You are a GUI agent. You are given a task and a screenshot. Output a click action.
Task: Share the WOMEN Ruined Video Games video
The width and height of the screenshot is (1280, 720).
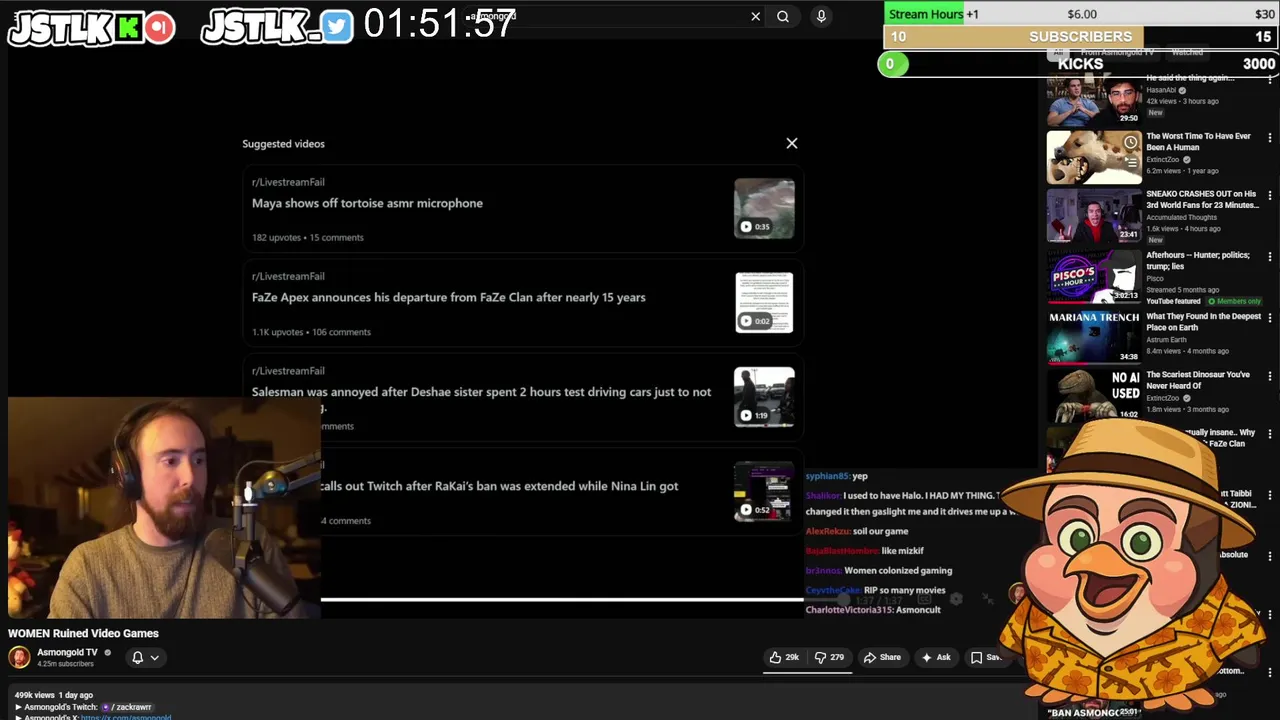coord(882,657)
